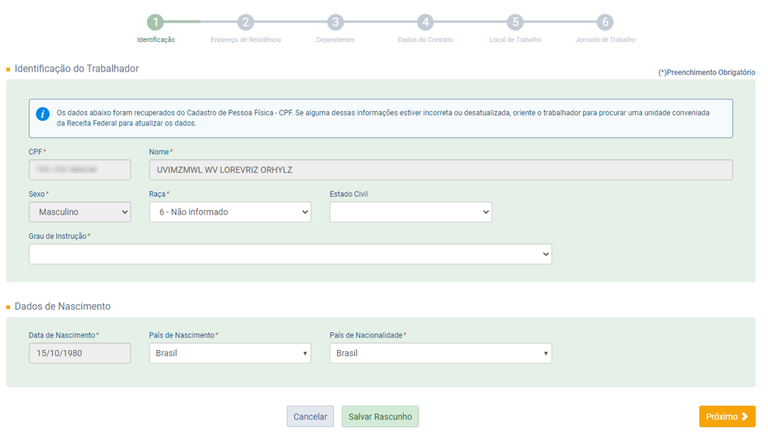
Task: Click the Data de Nascimento field
Action: [80, 353]
